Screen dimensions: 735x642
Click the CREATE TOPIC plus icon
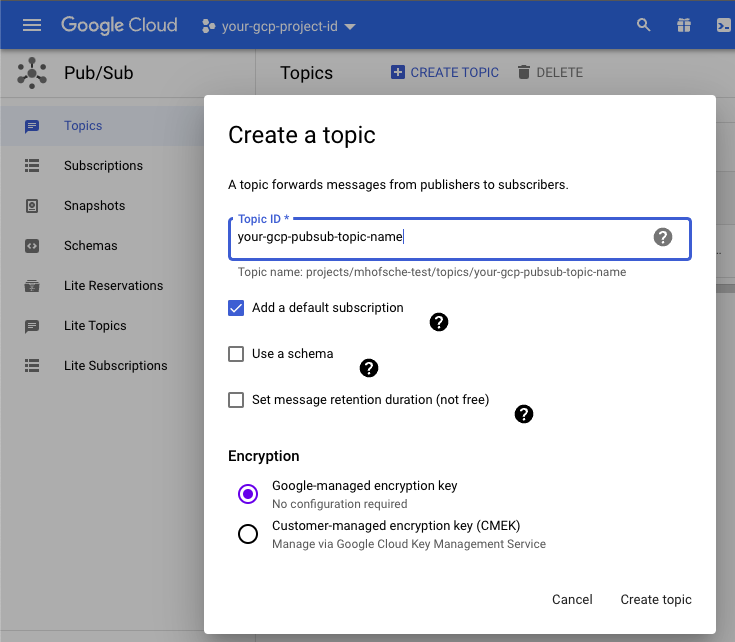point(398,72)
